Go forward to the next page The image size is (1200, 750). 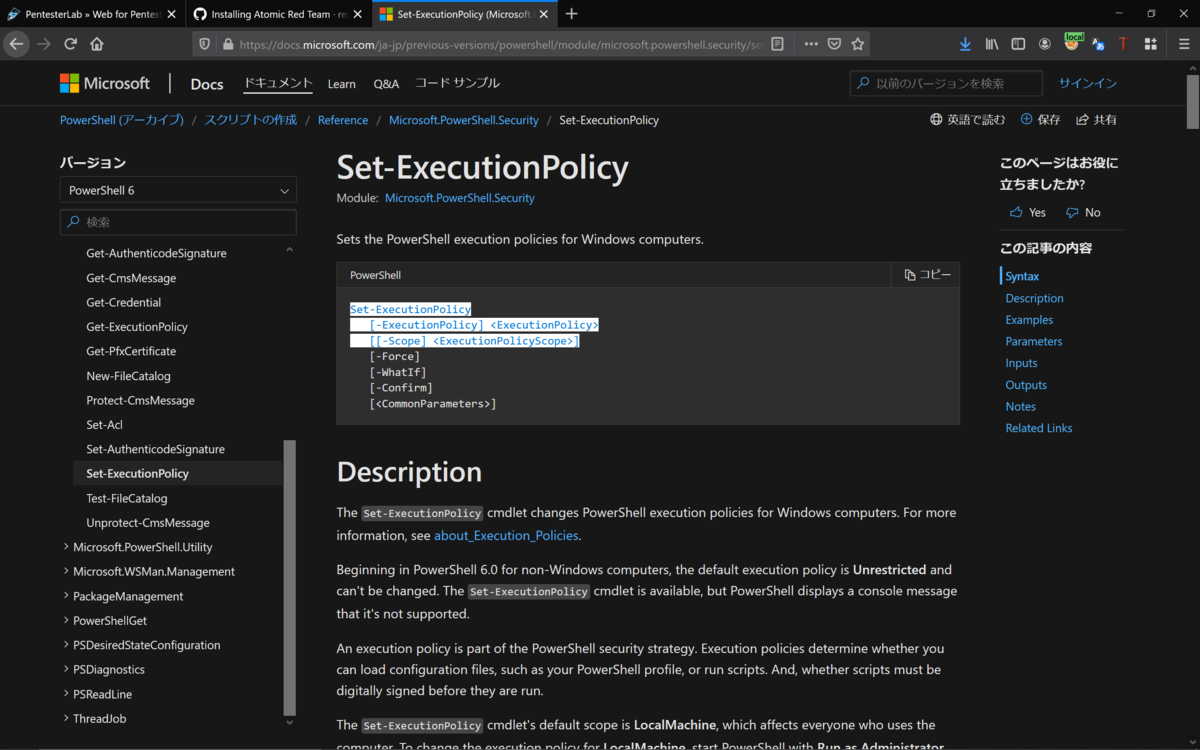tap(43, 44)
